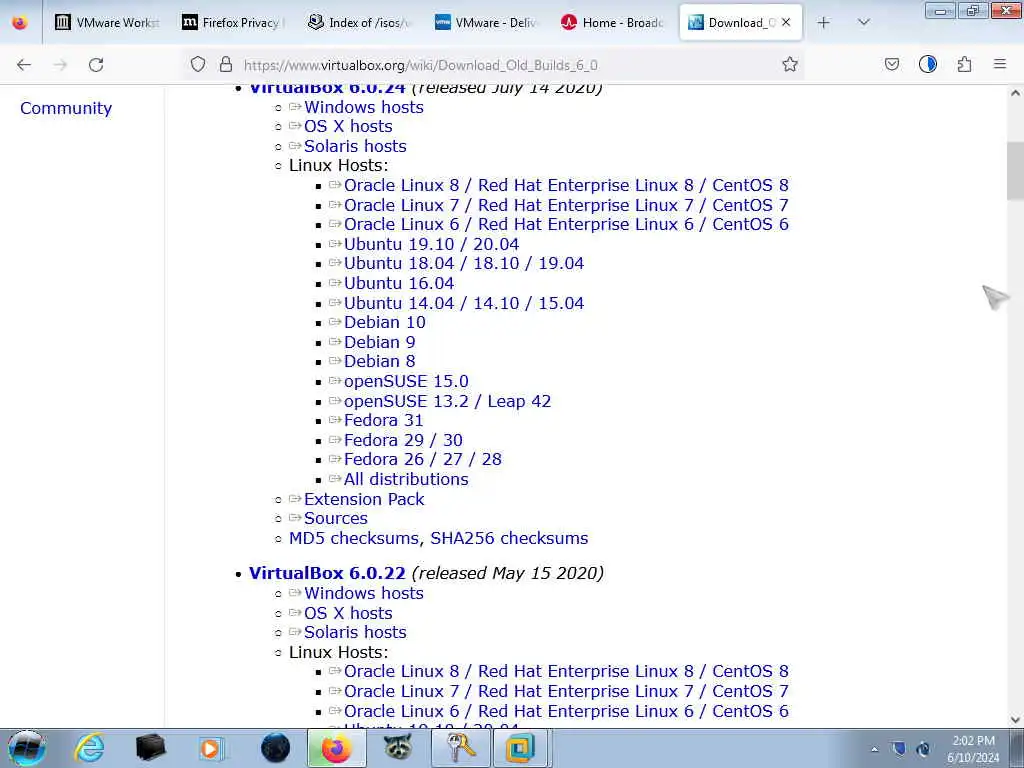Bookmark this page with the star
Screen dimensions: 1024x768
tap(790, 64)
